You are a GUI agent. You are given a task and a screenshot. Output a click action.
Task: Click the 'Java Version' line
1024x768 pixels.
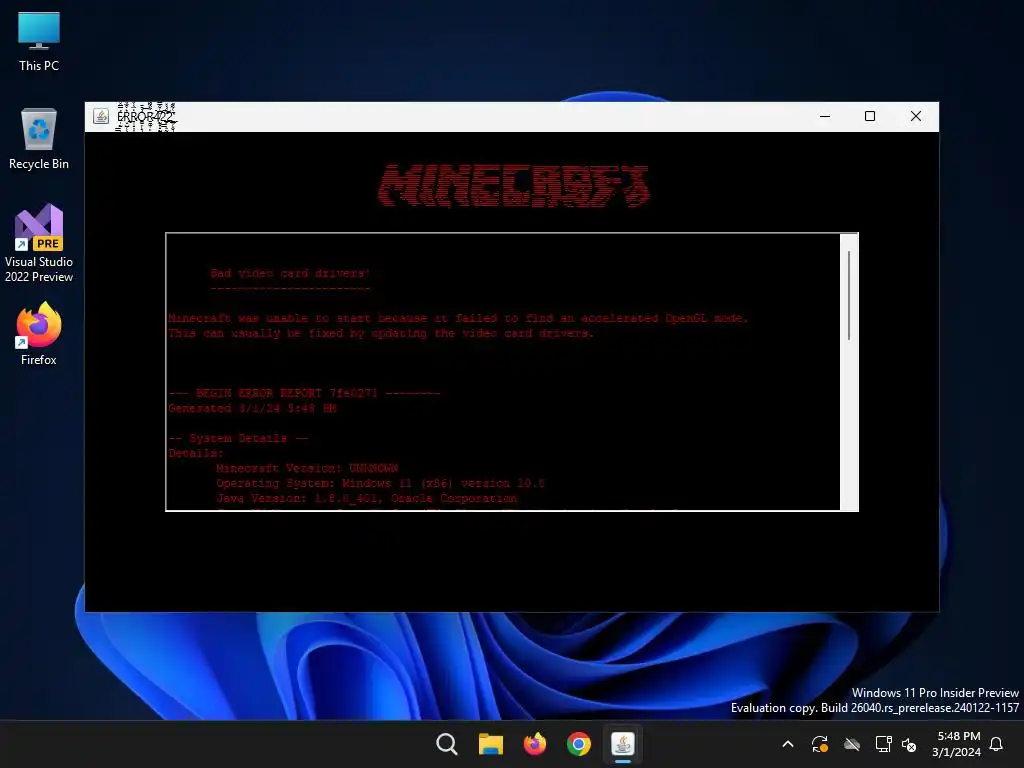(x=366, y=498)
